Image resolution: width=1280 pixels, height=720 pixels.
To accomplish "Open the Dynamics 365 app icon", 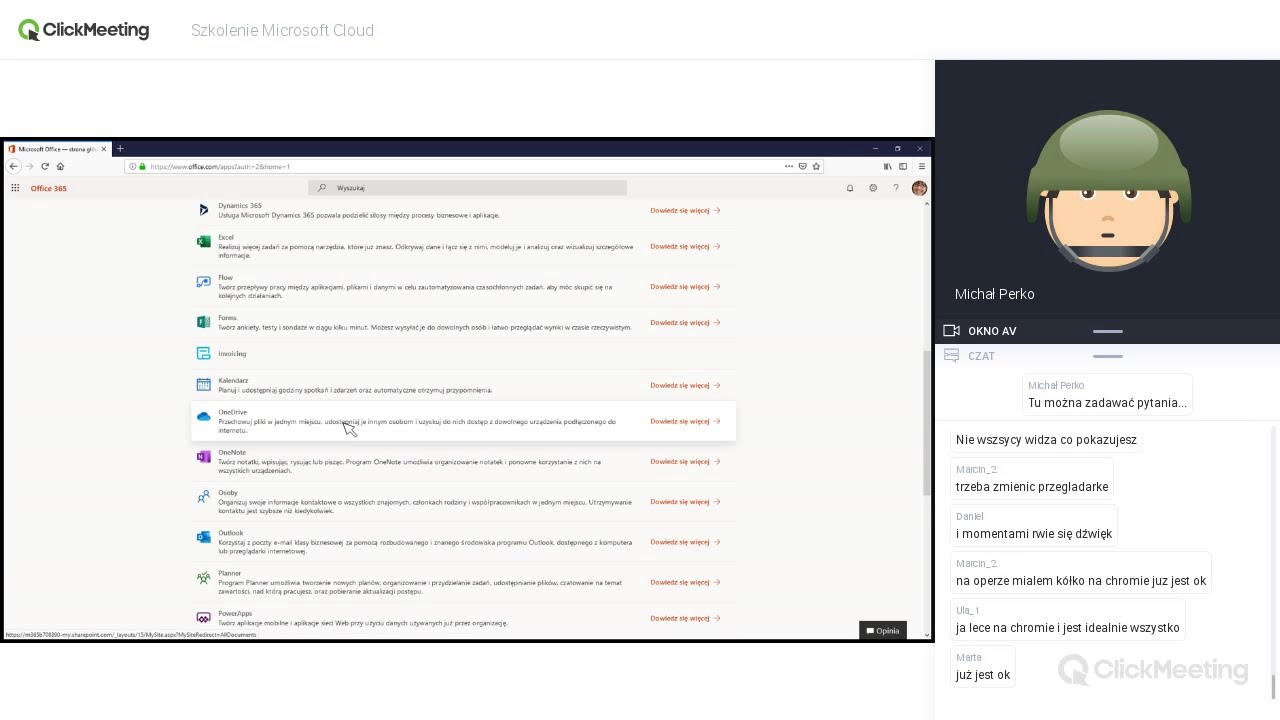I will 204,210.
